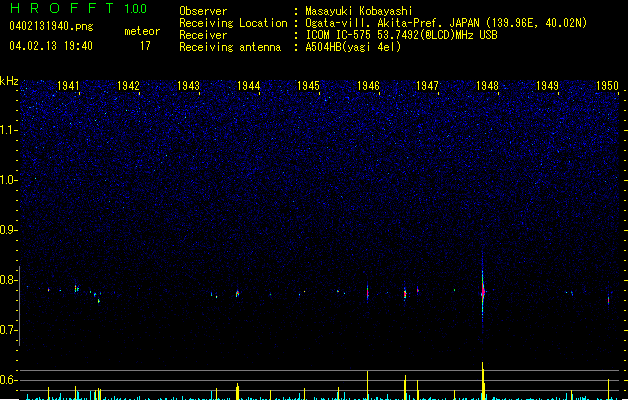
Task: Click the 1.1 kHz axis label
Action: point(8,130)
